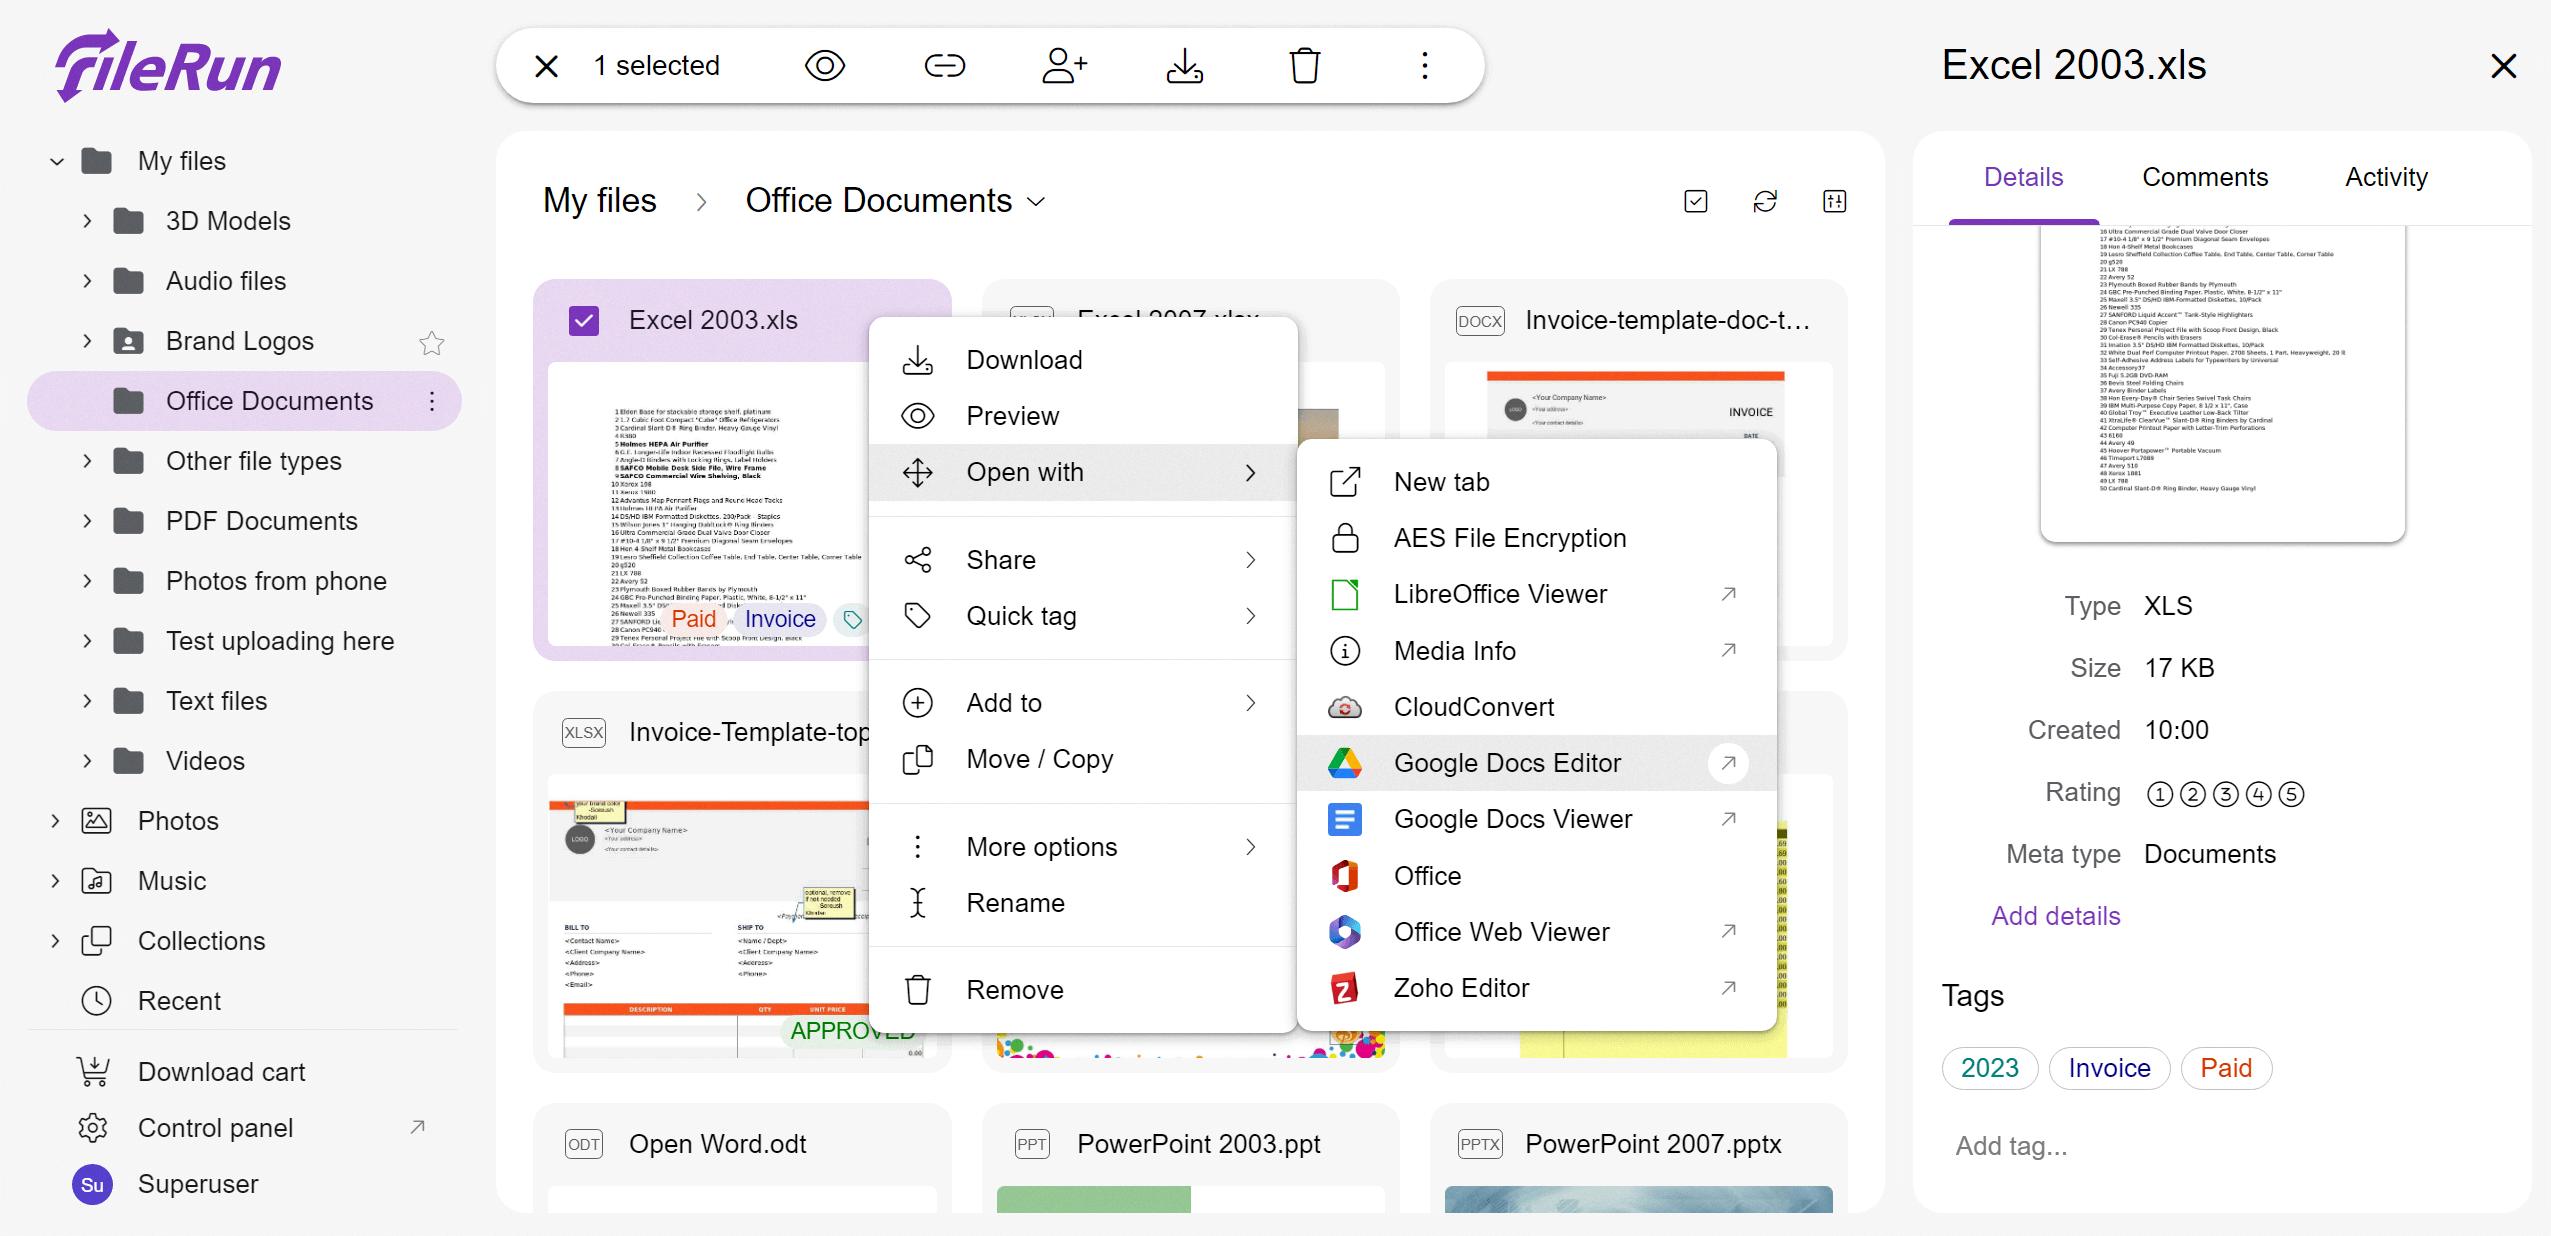The width and height of the screenshot is (2551, 1236).
Task: Click the refresh file list icon
Action: pyautogui.click(x=1765, y=201)
